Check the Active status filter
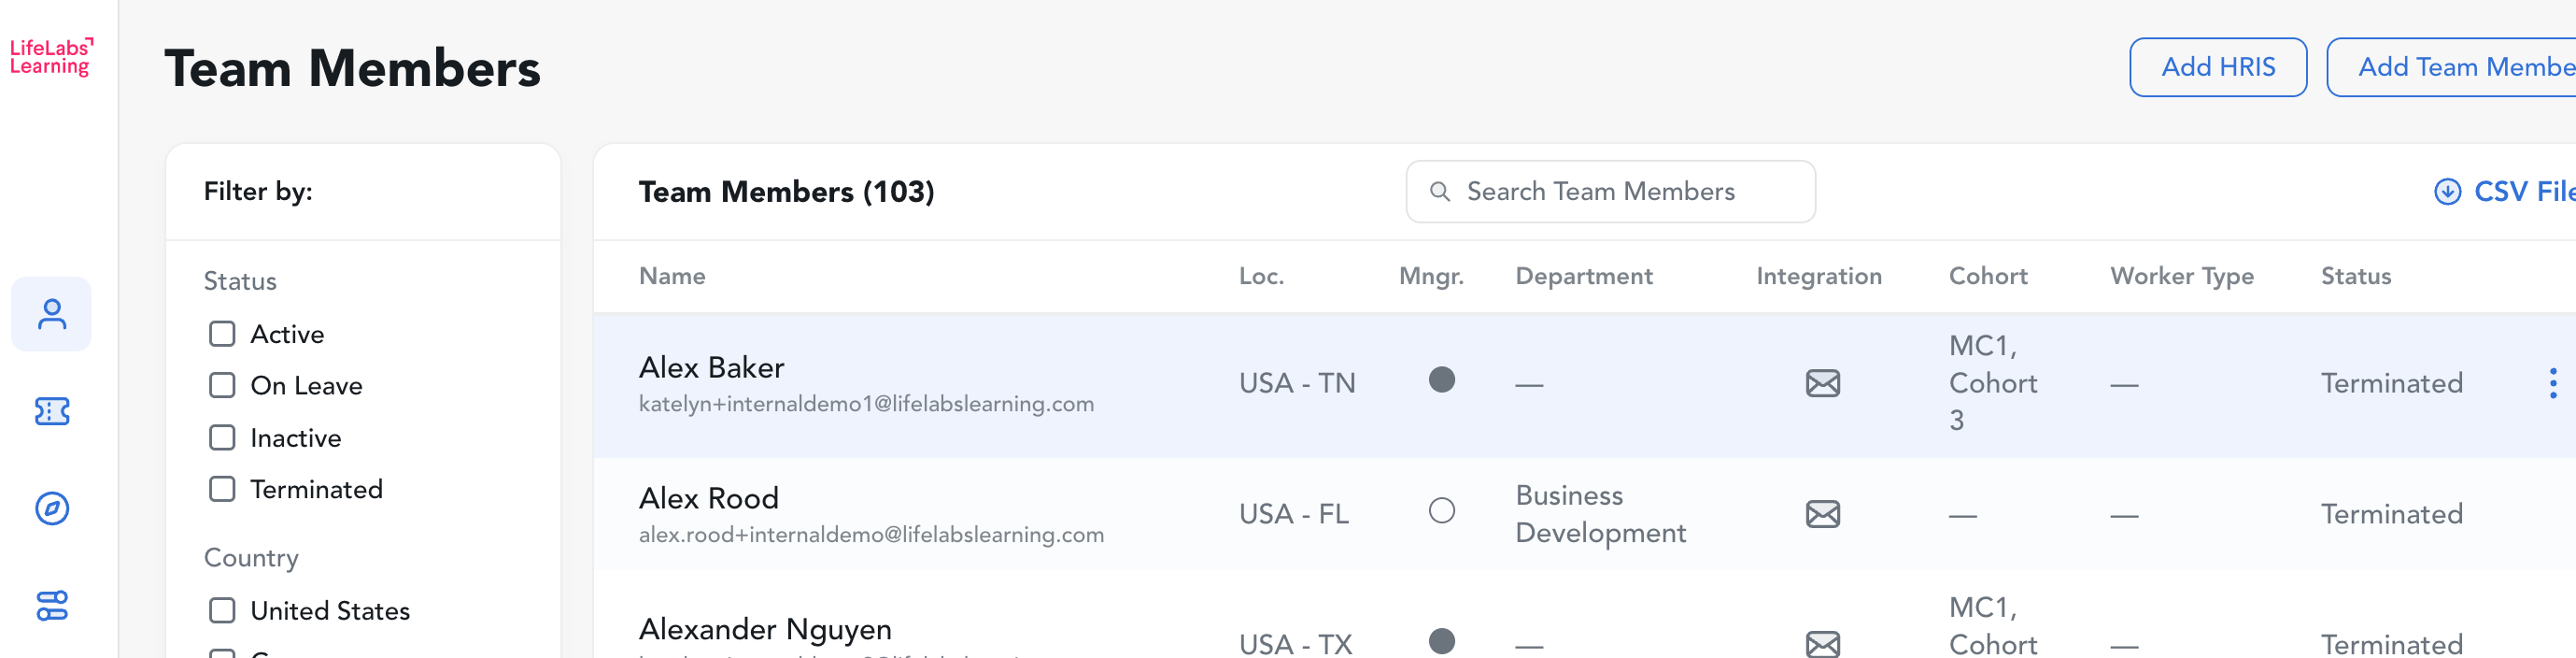Image resolution: width=2576 pixels, height=658 pixels. click(x=222, y=334)
